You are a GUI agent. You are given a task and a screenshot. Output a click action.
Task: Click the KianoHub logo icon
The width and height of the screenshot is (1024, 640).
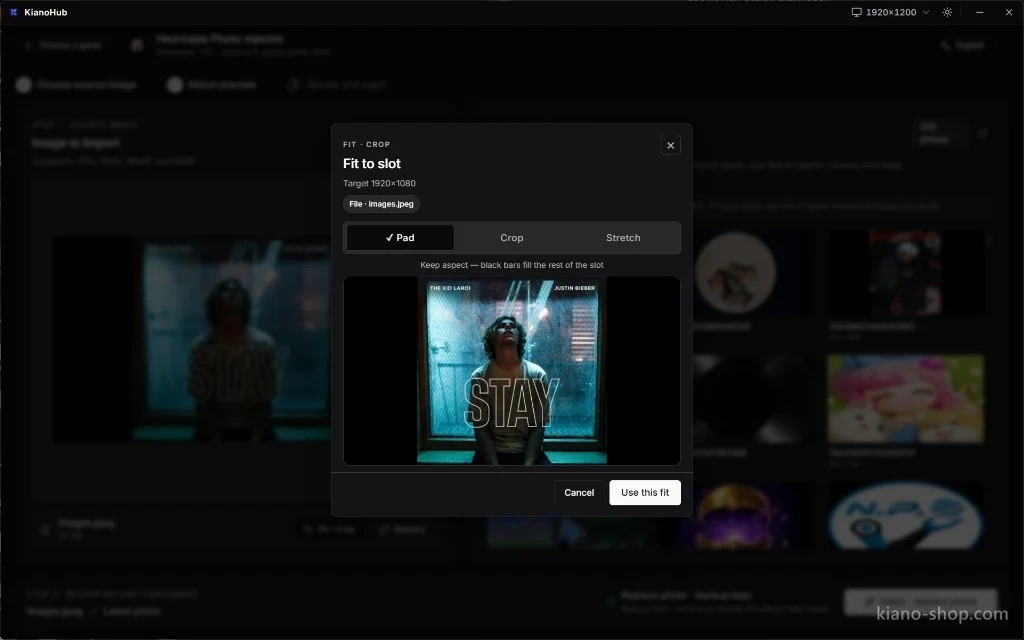pos(14,12)
